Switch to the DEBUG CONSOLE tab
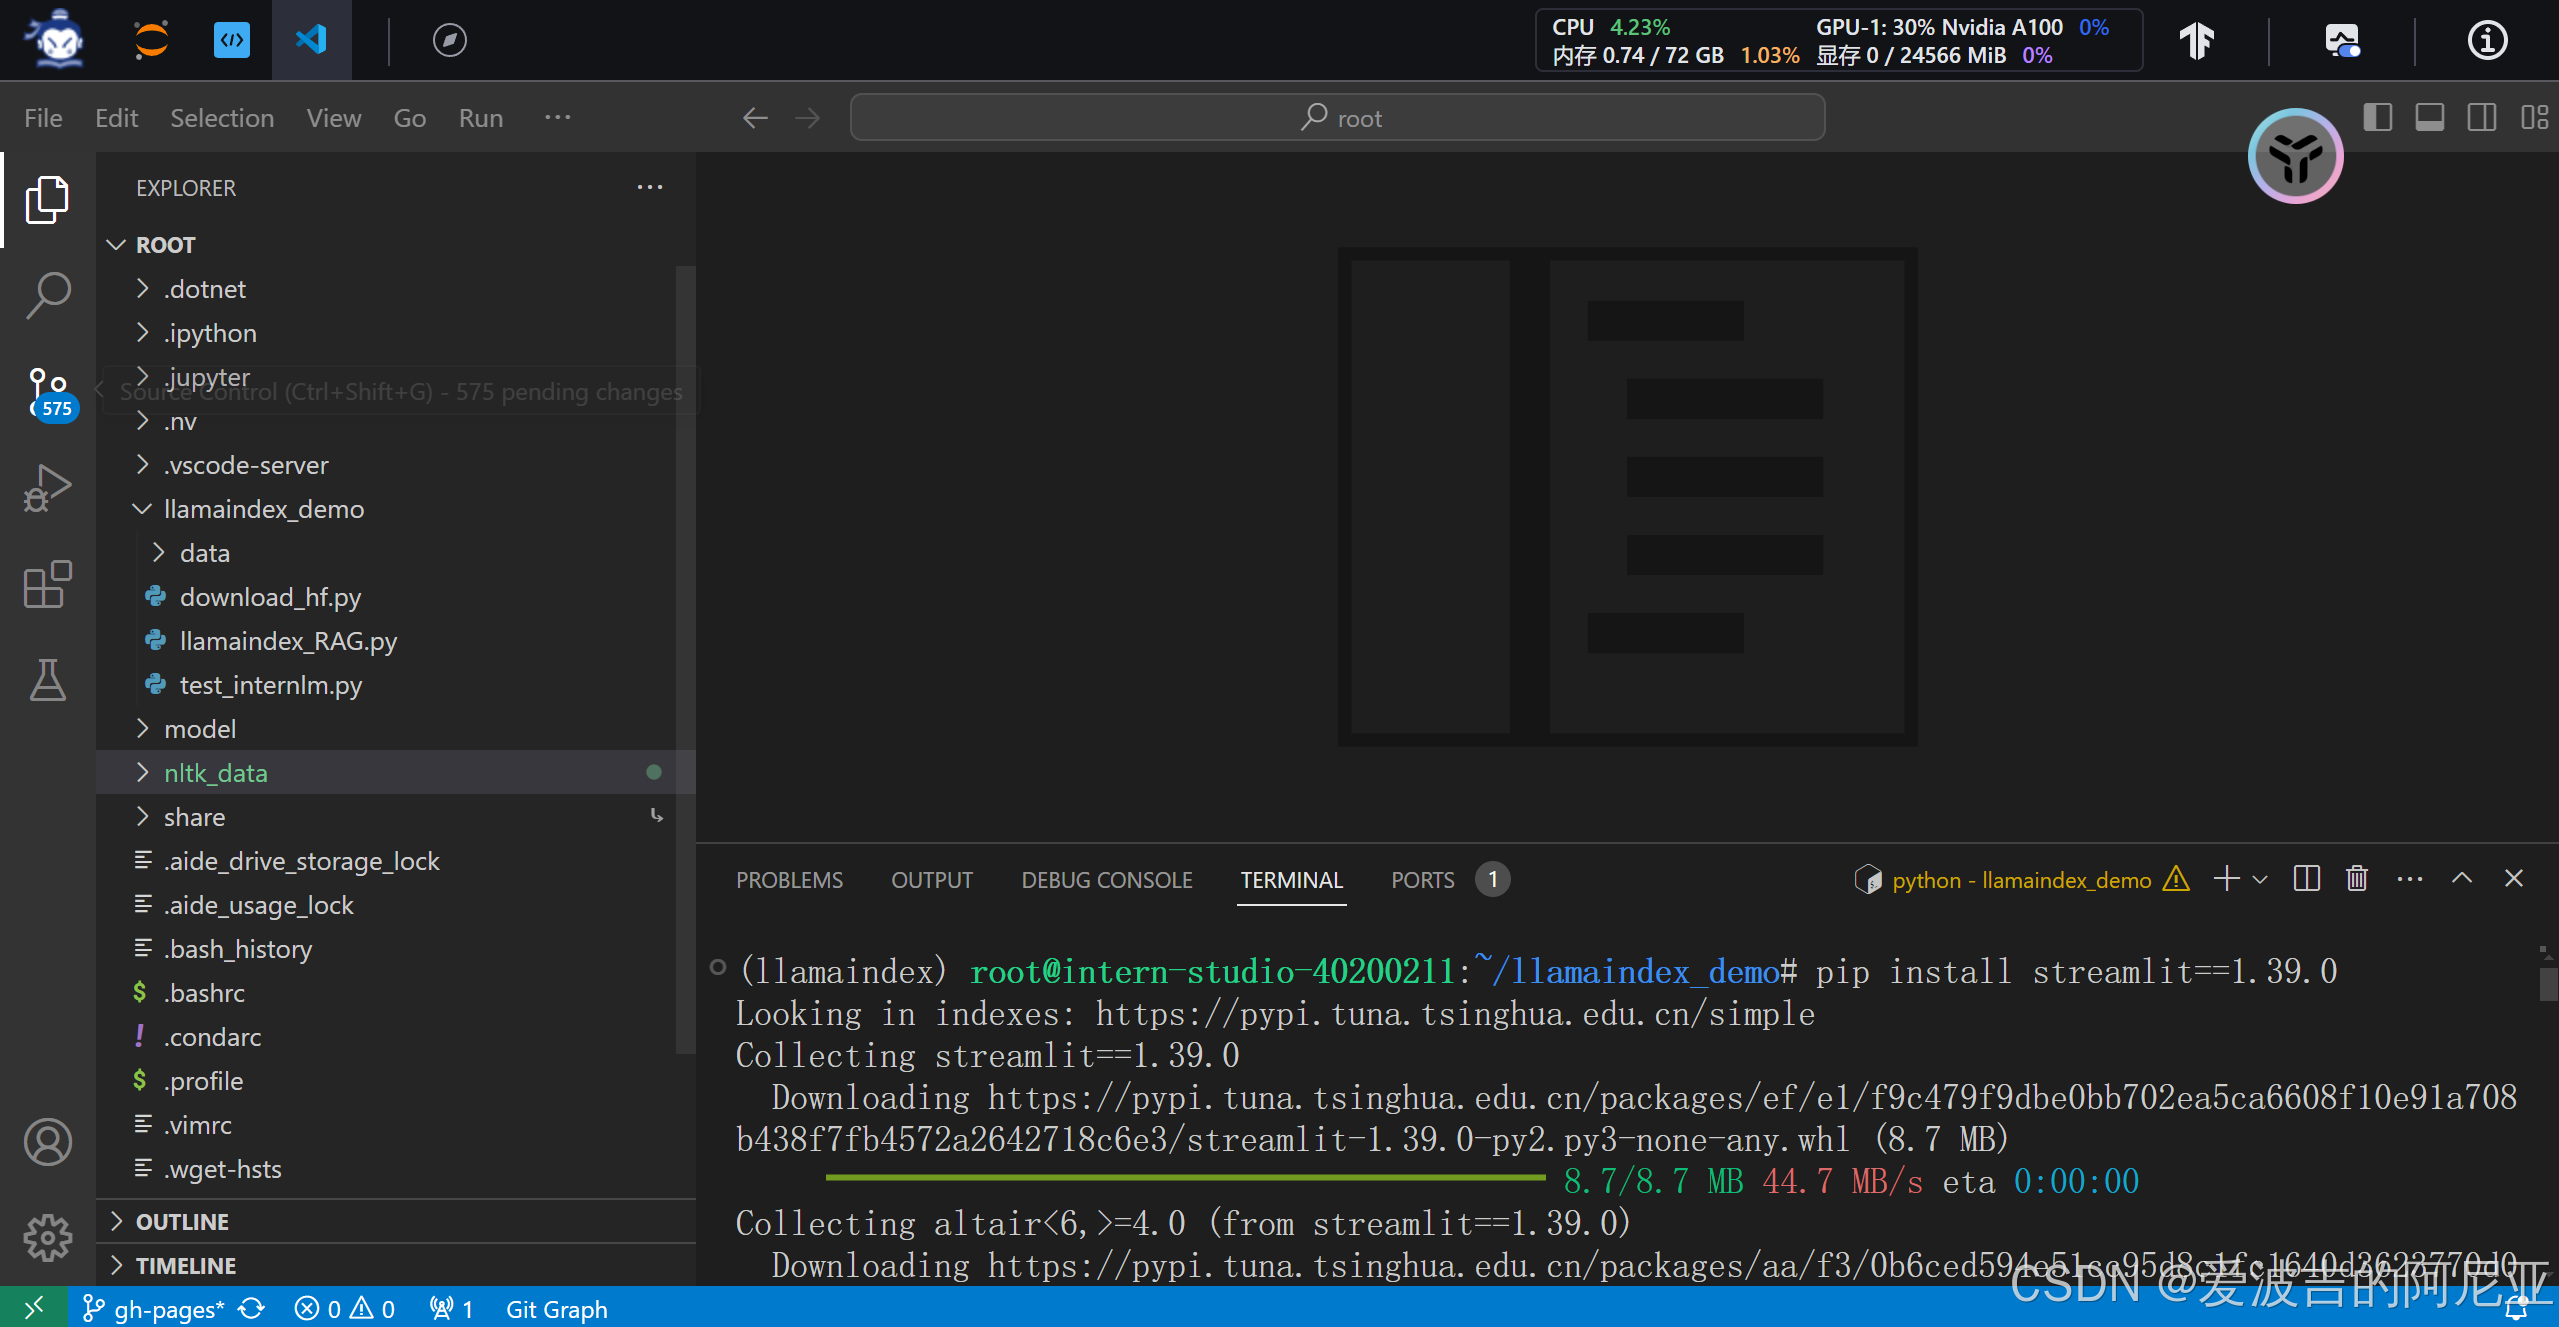 point(1106,880)
